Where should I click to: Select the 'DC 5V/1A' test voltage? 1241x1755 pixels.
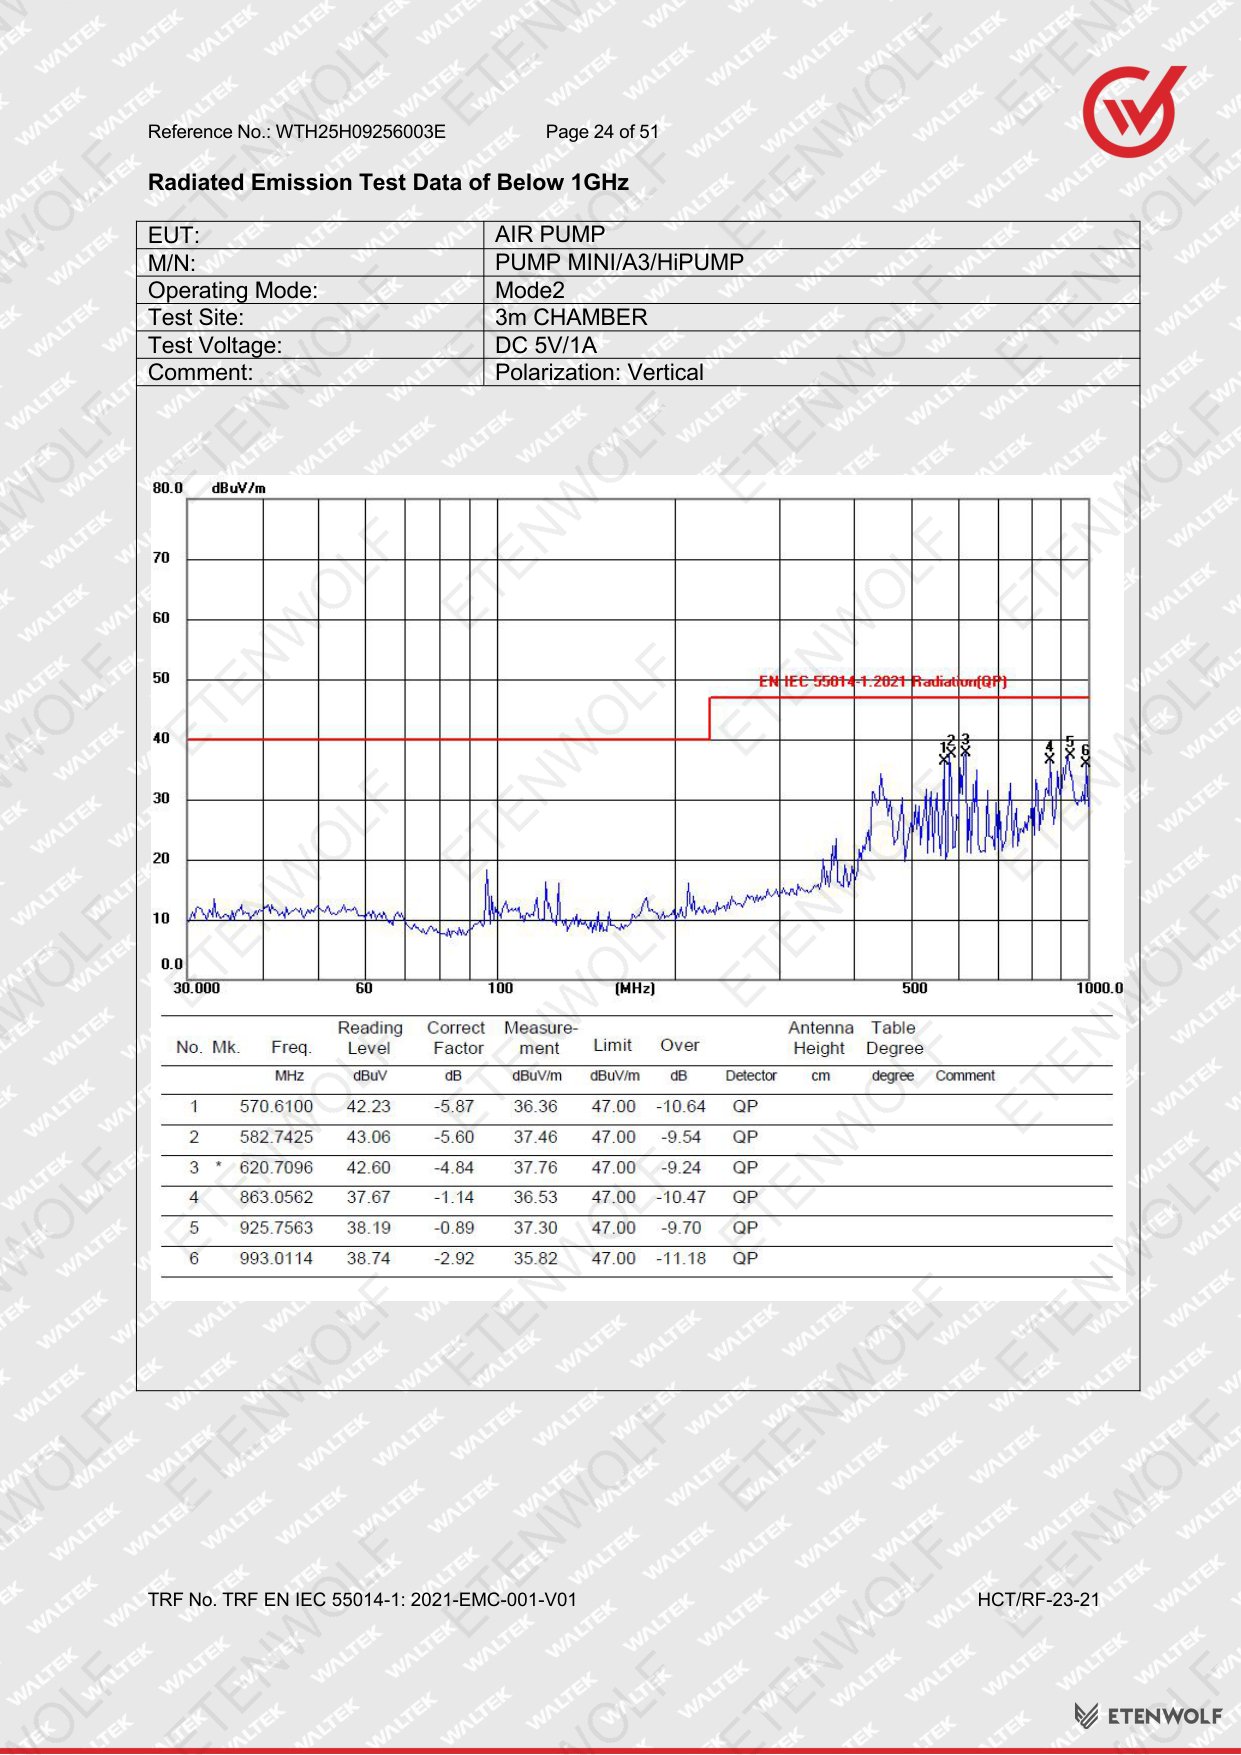tap(545, 345)
